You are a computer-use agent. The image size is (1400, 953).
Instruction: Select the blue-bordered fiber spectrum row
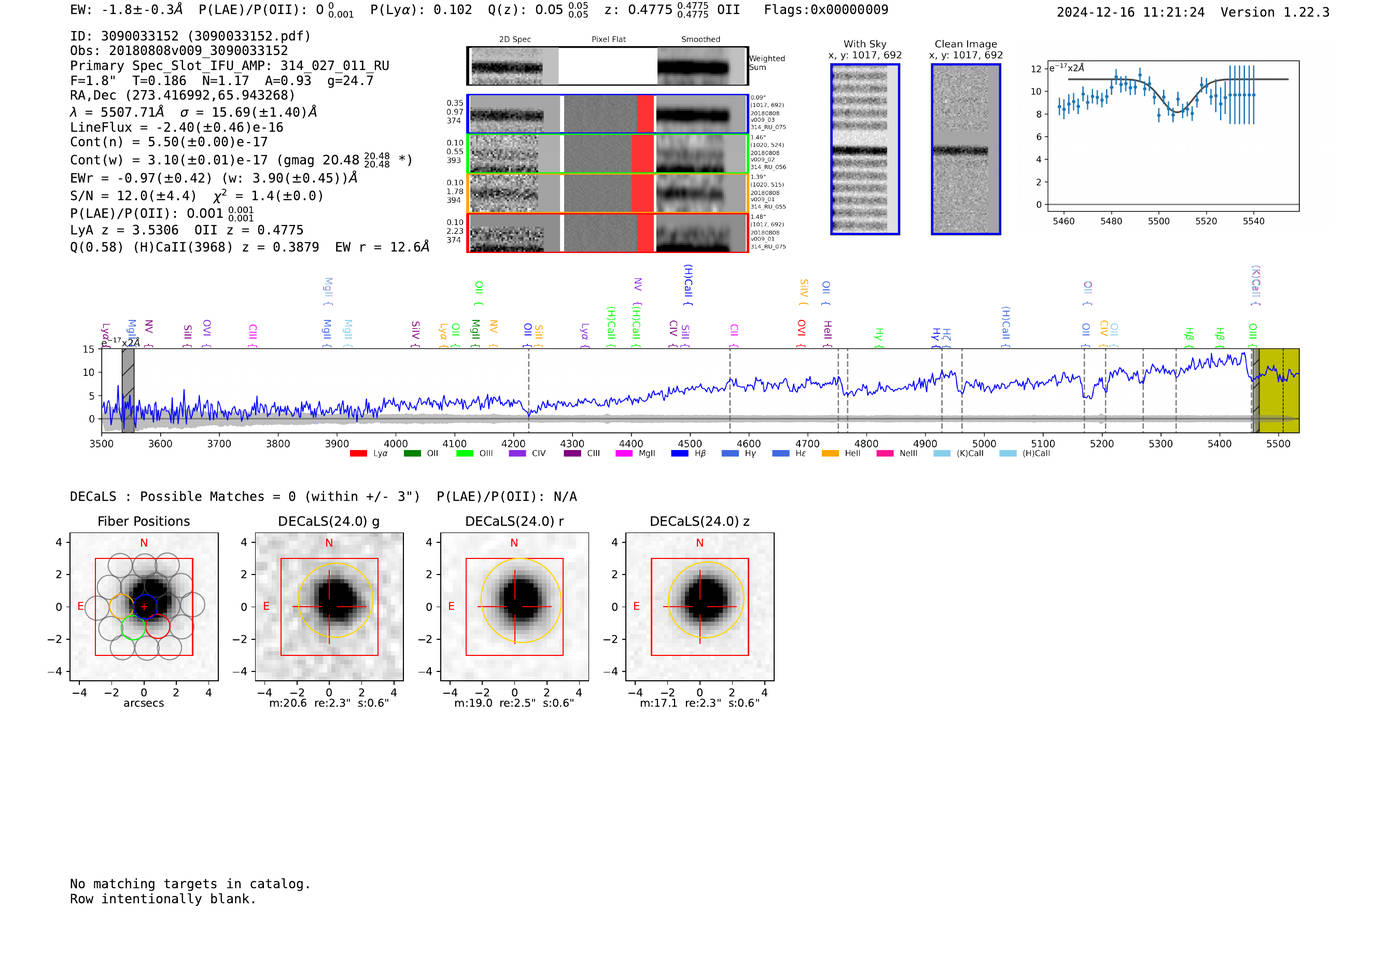(x=607, y=114)
